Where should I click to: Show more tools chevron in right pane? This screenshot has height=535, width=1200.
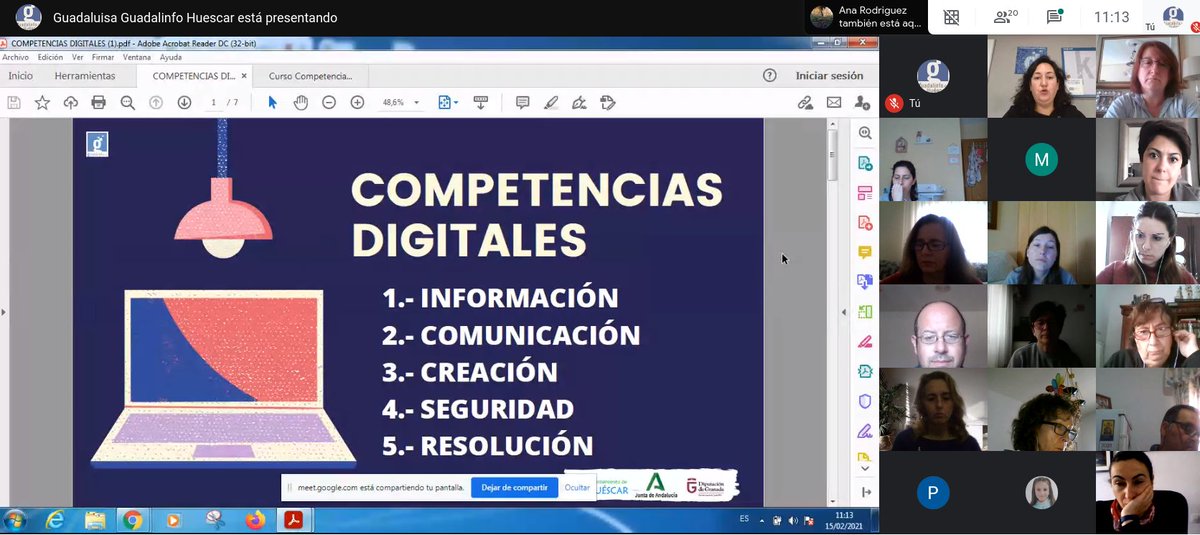tap(865, 467)
